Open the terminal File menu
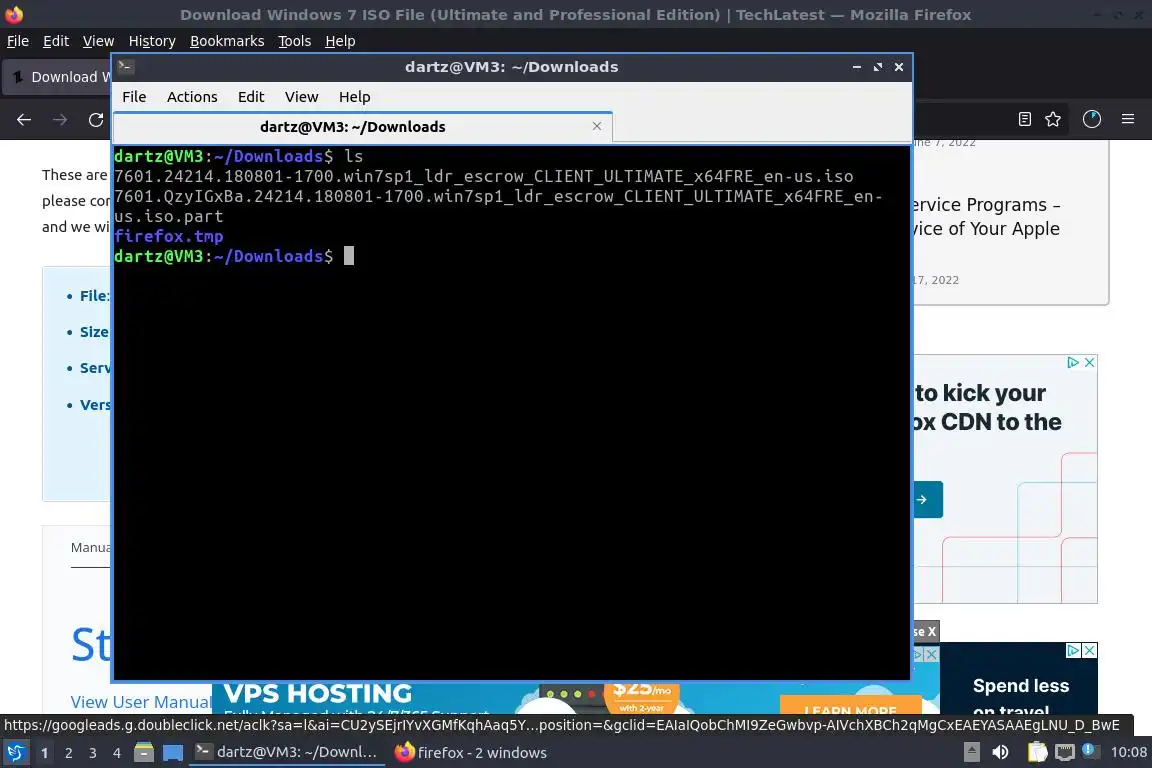The height and width of the screenshot is (768, 1152). pyautogui.click(x=134, y=97)
